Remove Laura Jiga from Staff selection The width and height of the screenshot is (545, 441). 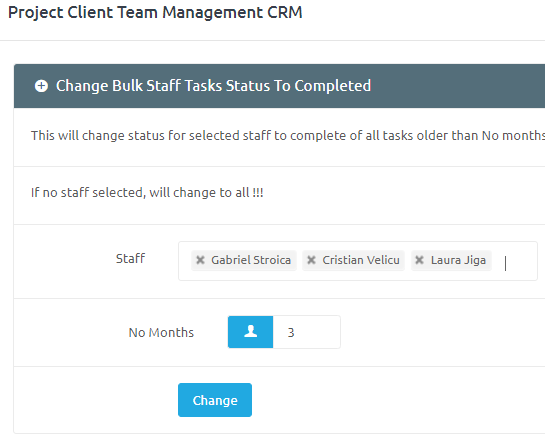[420, 260]
